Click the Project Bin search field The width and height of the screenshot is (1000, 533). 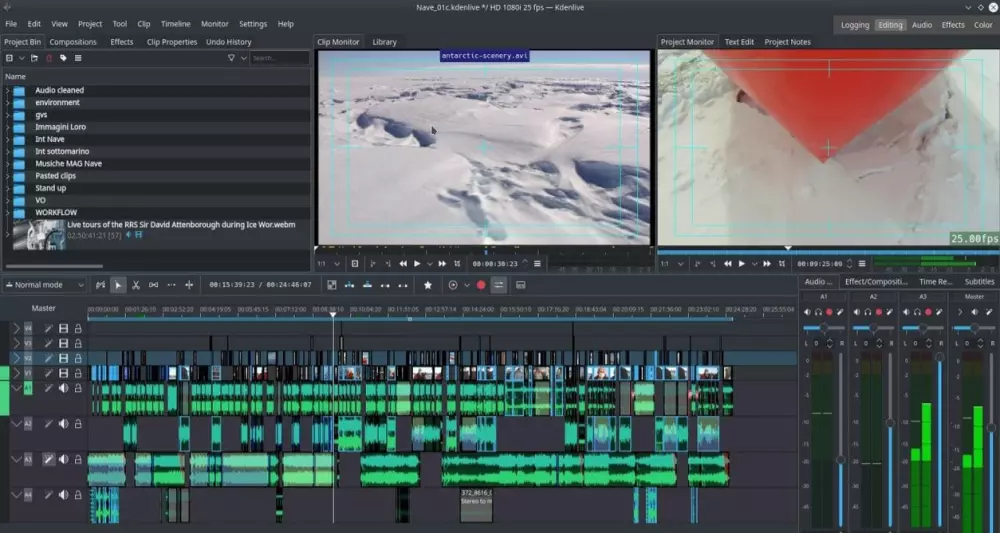(x=278, y=58)
